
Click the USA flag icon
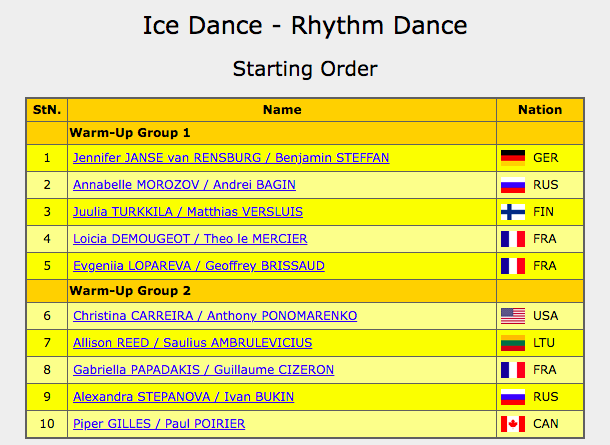coord(513,316)
